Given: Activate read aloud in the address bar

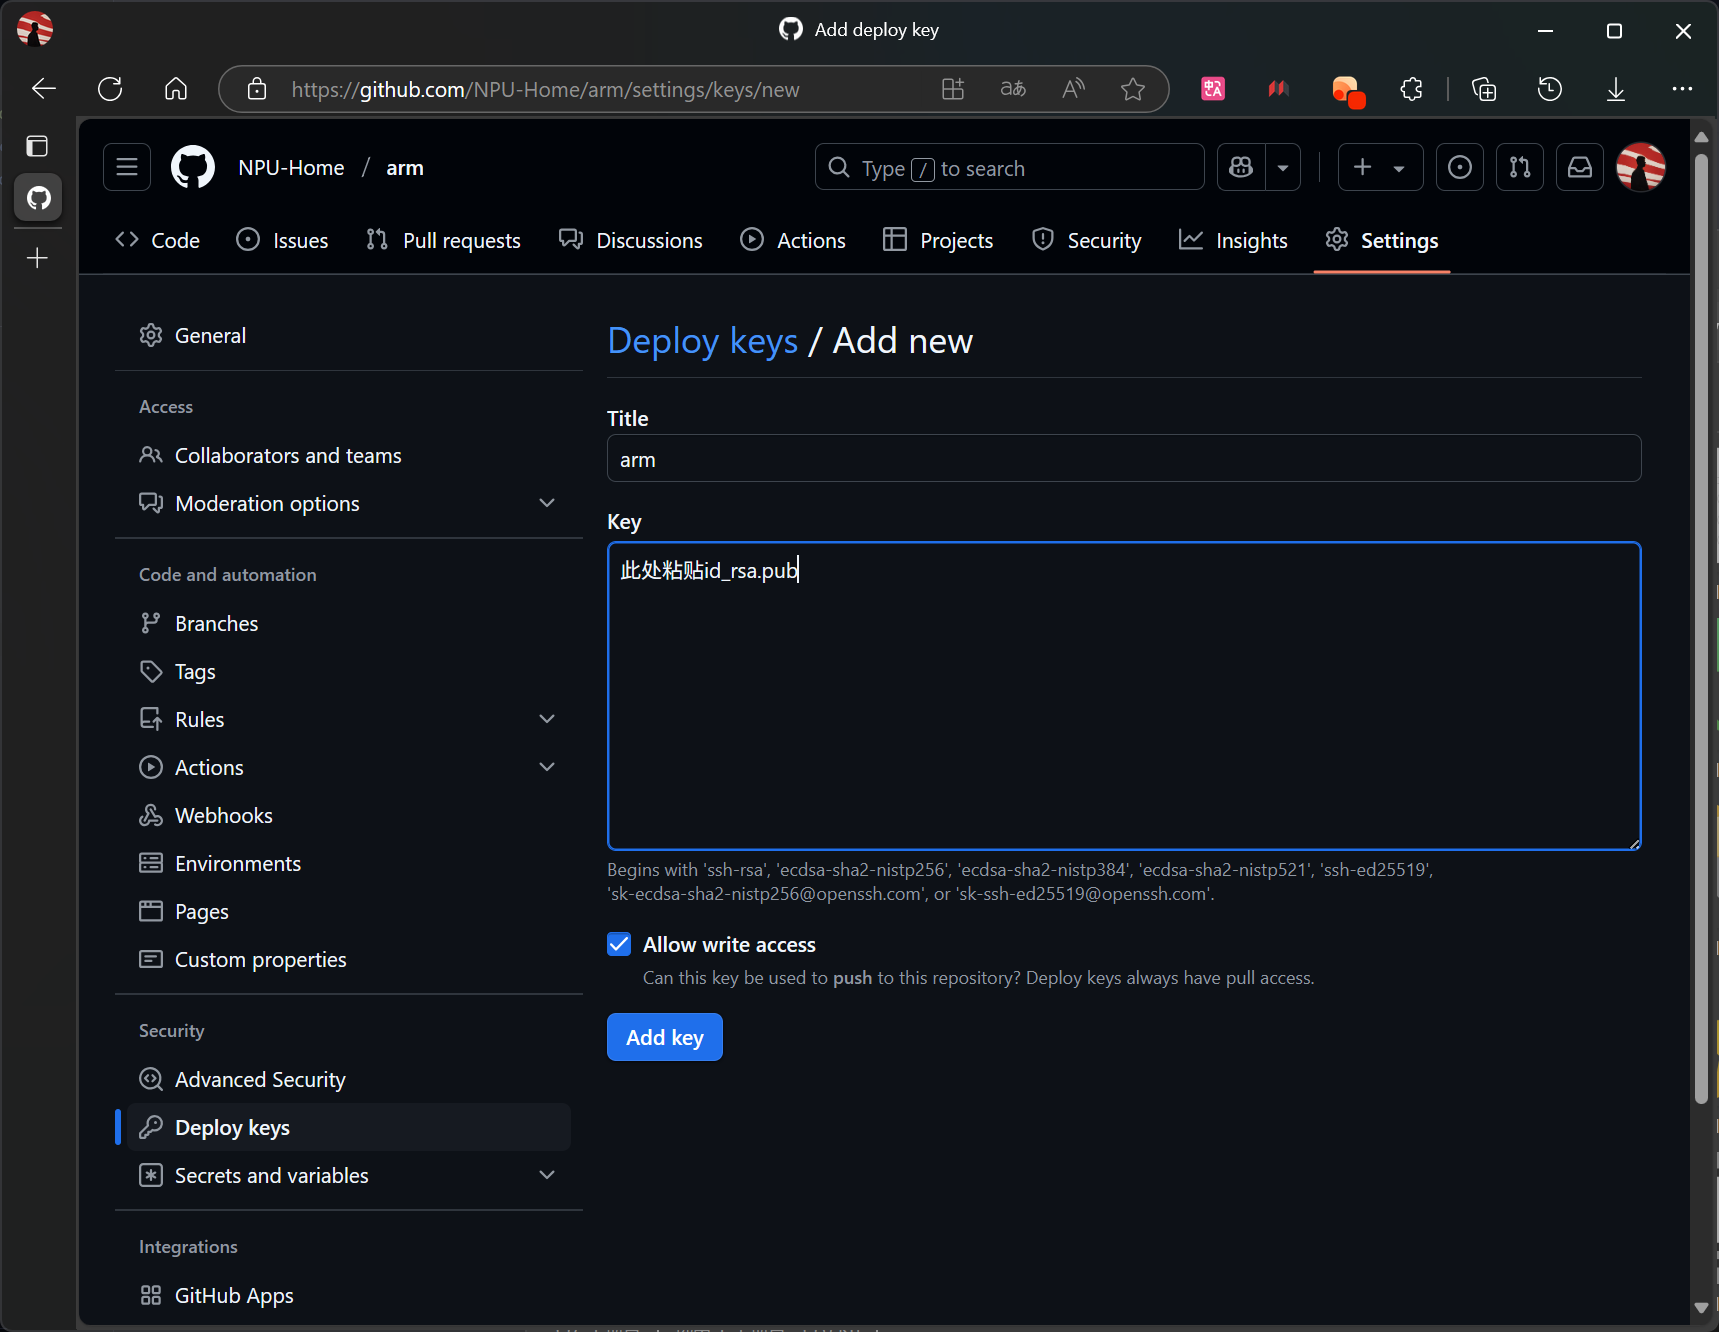Looking at the screenshot, I should tap(1073, 89).
